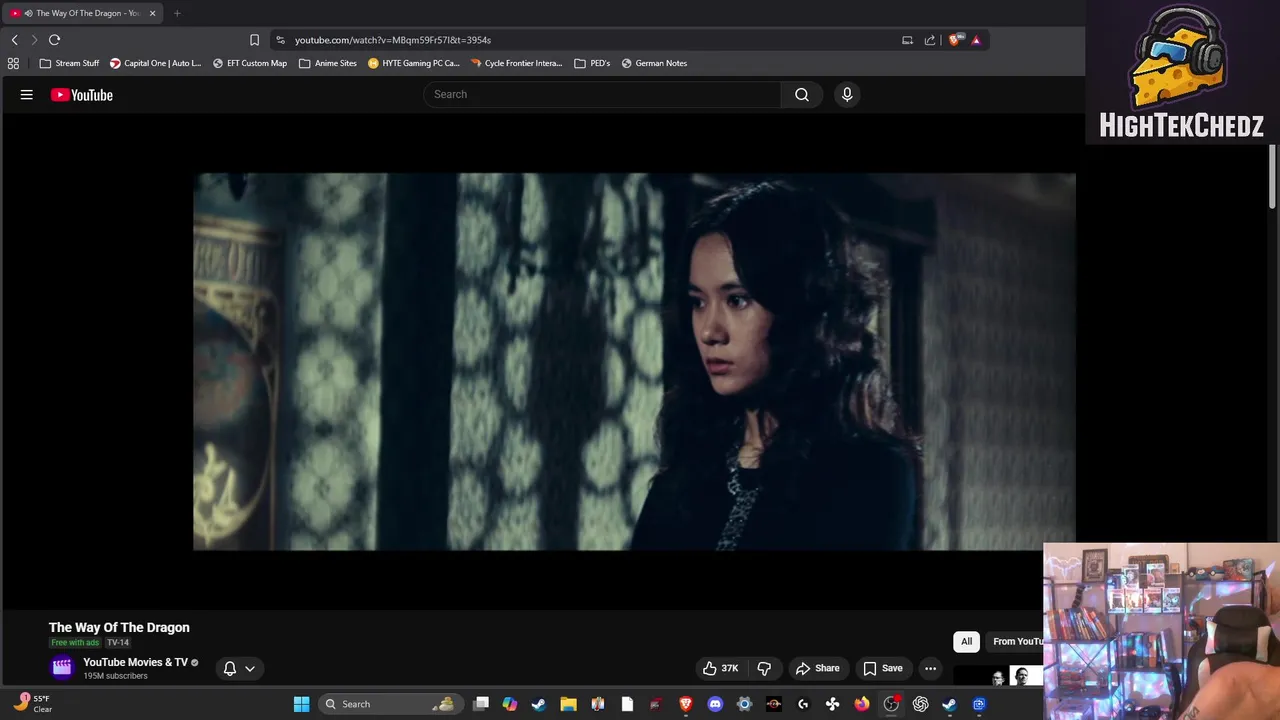Open the PED's bookmarks folder
1280x720 pixels.
[x=592, y=63]
